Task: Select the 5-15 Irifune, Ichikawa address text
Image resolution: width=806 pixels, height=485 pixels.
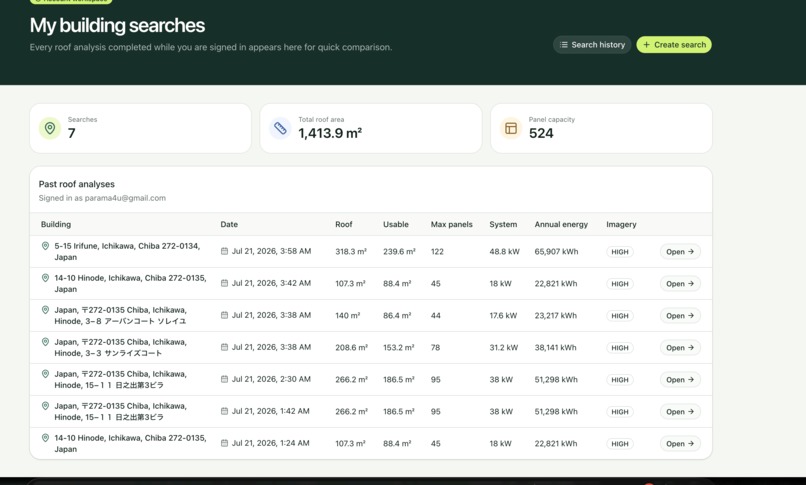Action: coord(127,251)
